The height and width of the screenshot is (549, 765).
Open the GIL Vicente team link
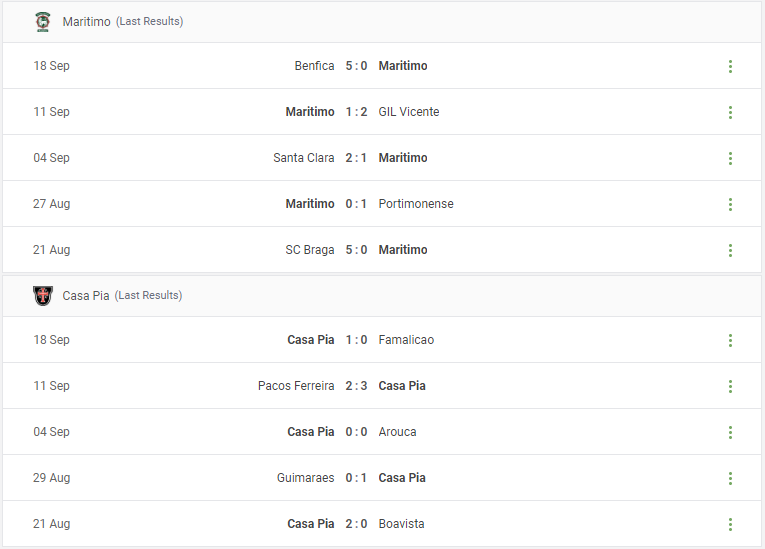[x=409, y=112]
